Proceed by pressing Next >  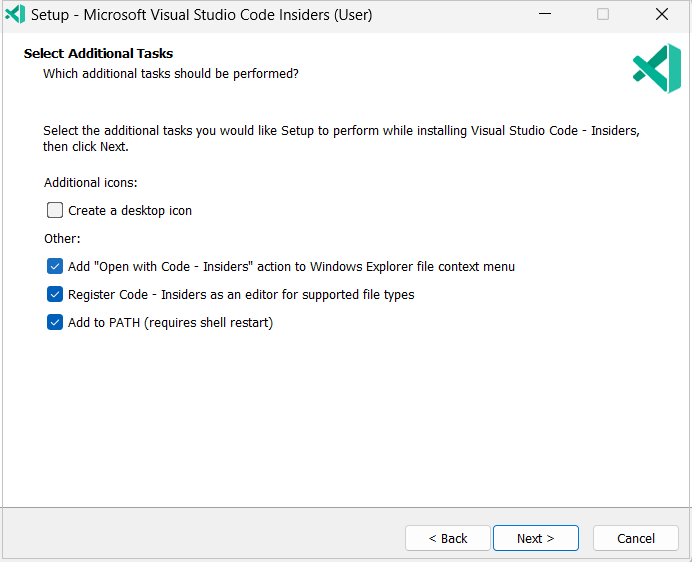[535, 538]
